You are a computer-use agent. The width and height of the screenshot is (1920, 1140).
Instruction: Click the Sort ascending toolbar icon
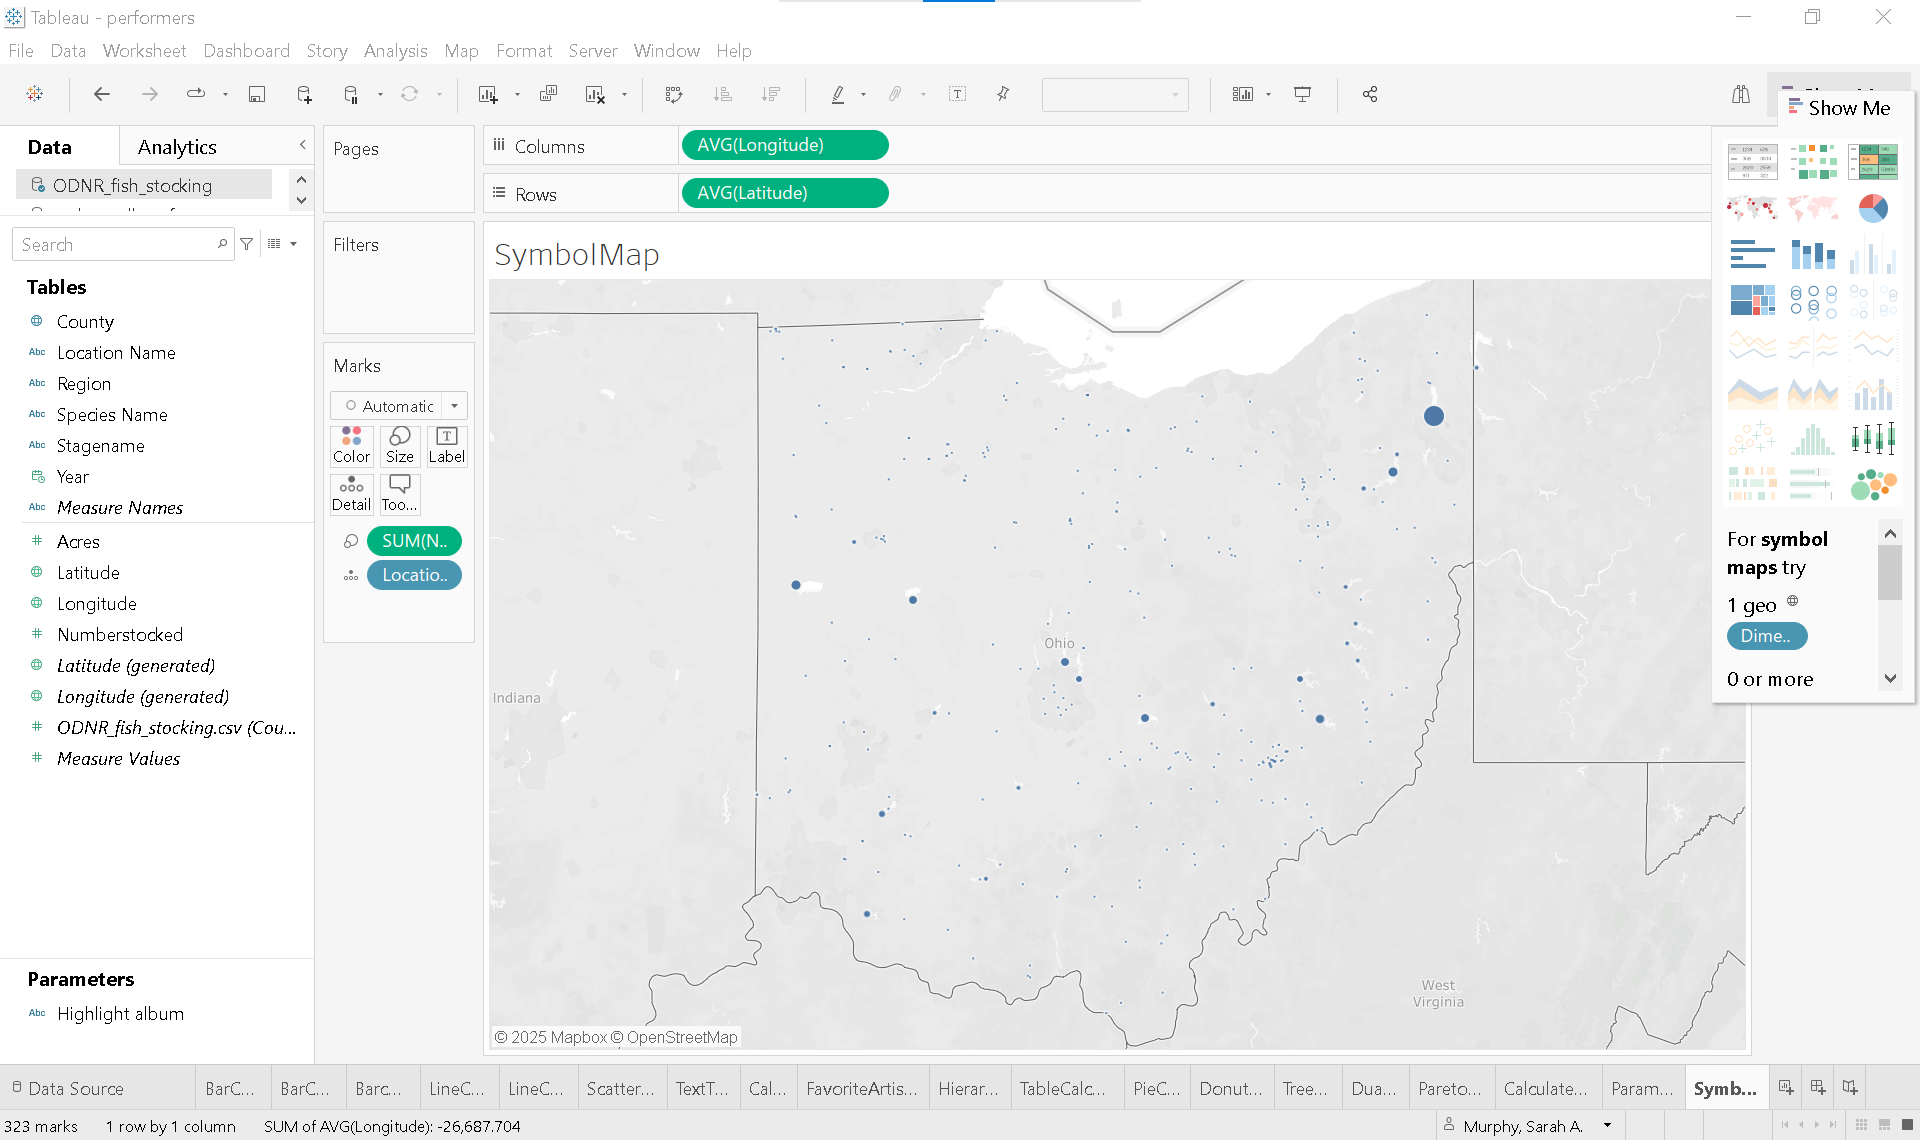[x=722, y=94]
